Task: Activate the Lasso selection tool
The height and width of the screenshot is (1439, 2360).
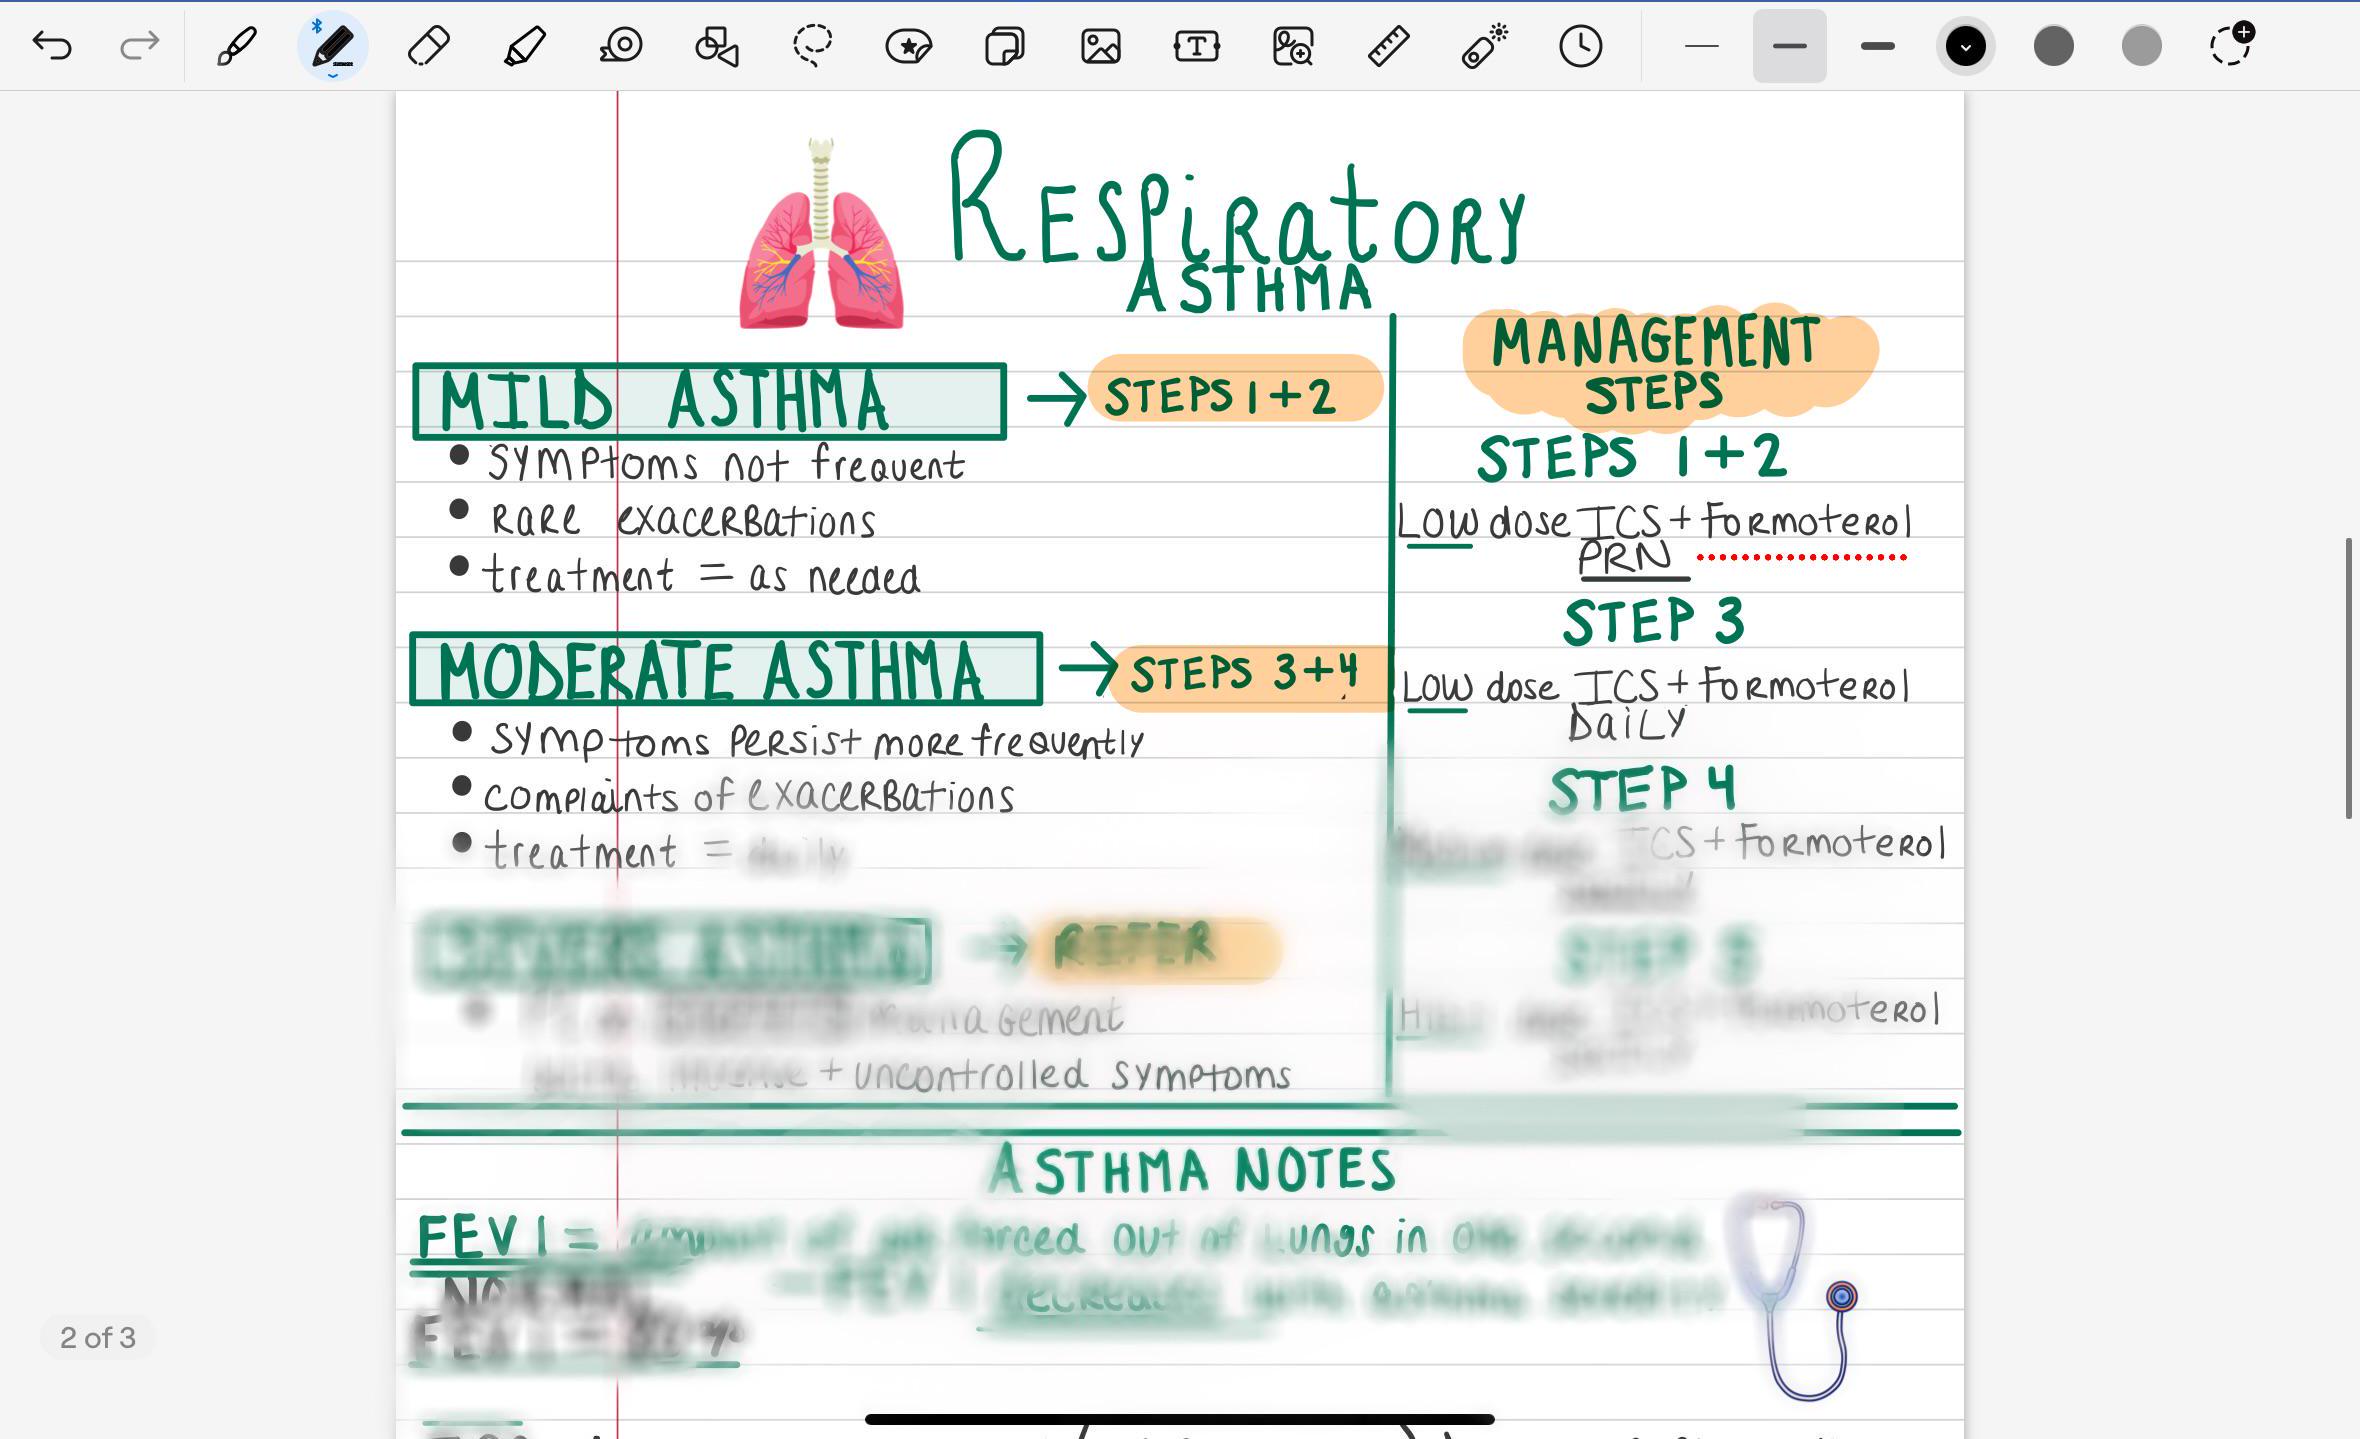Action: 814,46
